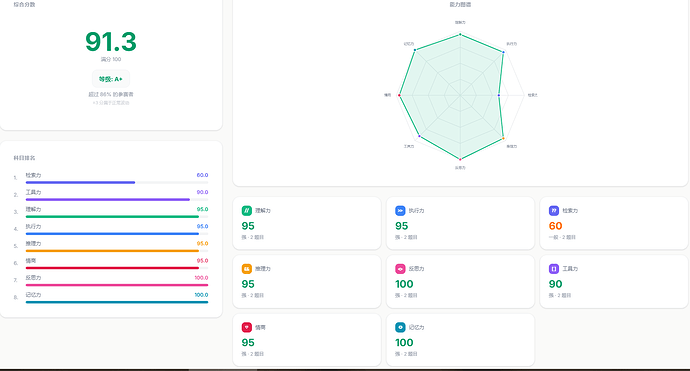Click the purple 工具力 ranking progress bar
The height and width of the screenshot is (371, 690).
click(117, 199)
